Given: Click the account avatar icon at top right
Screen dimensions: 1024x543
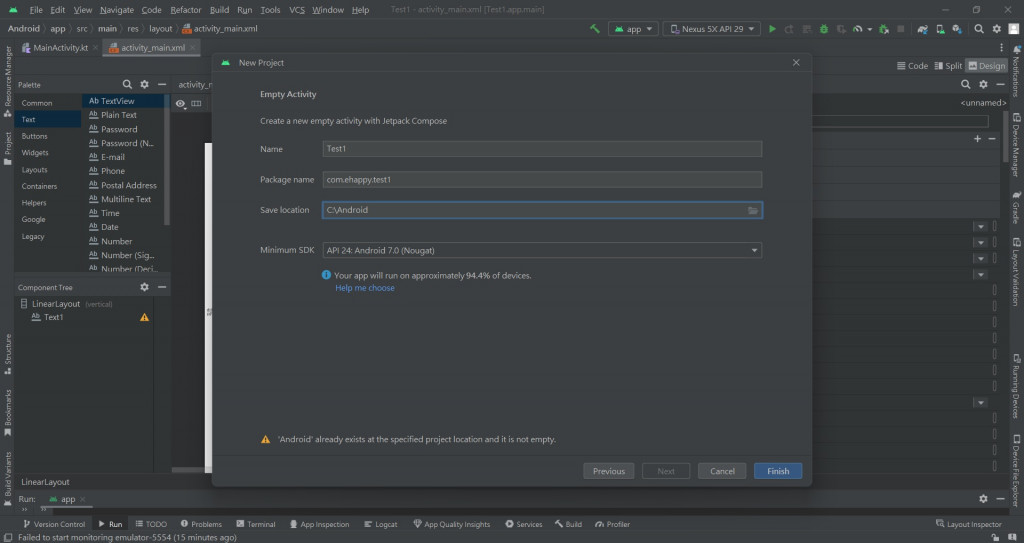Looking at the screenshot, I should 1014,29.
